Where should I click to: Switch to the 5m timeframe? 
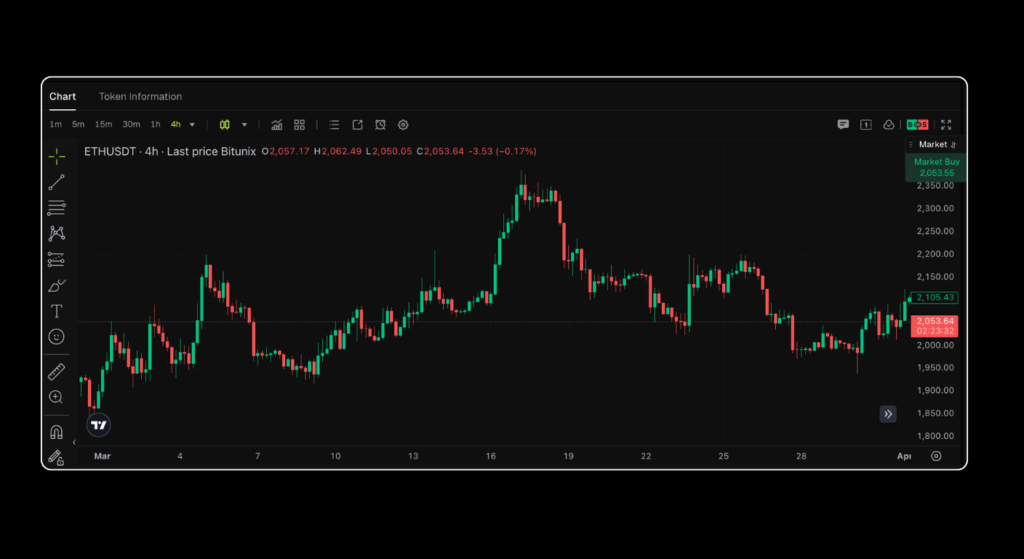point(78,124)
